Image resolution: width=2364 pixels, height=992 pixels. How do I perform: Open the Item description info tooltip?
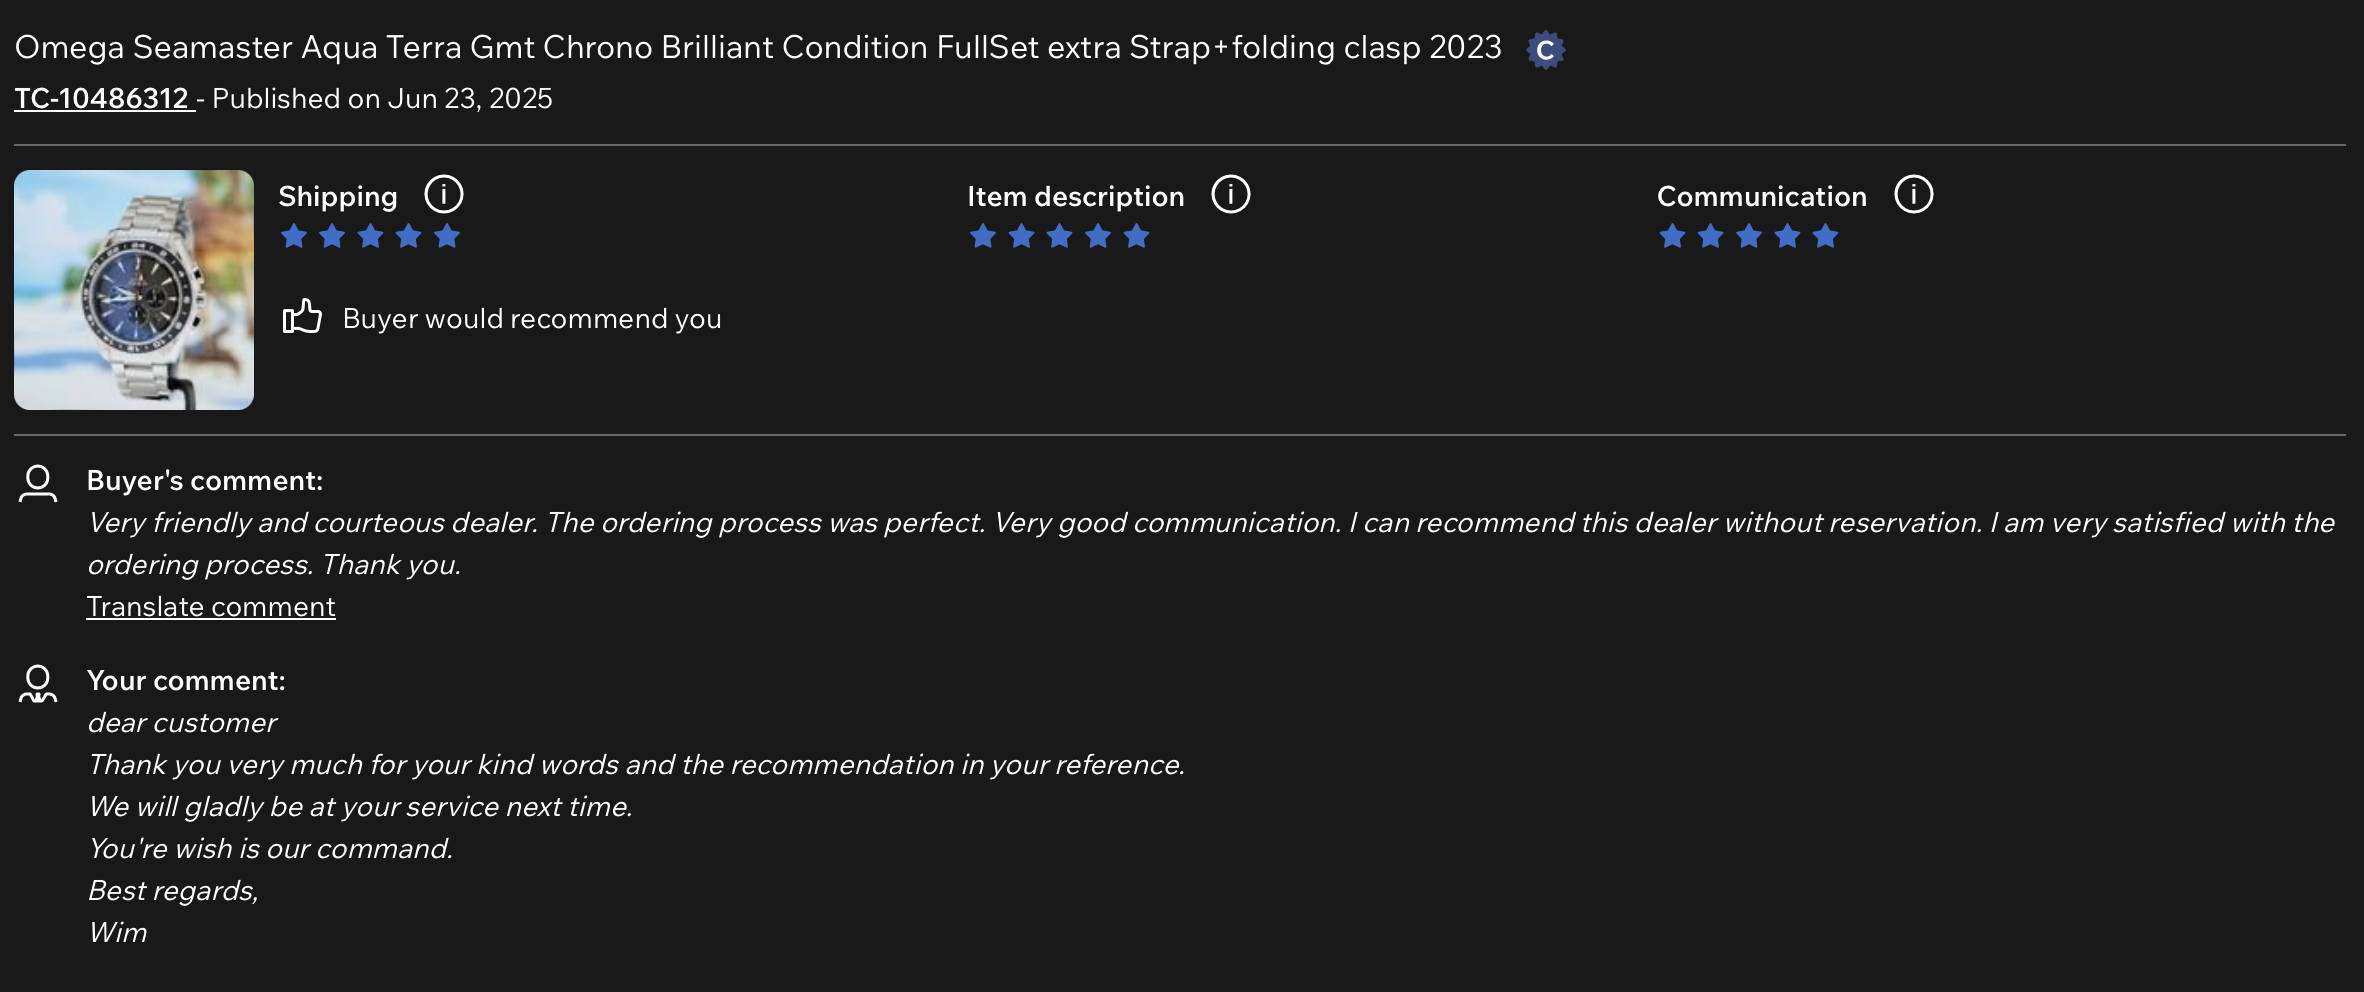tap(1231, 195)
